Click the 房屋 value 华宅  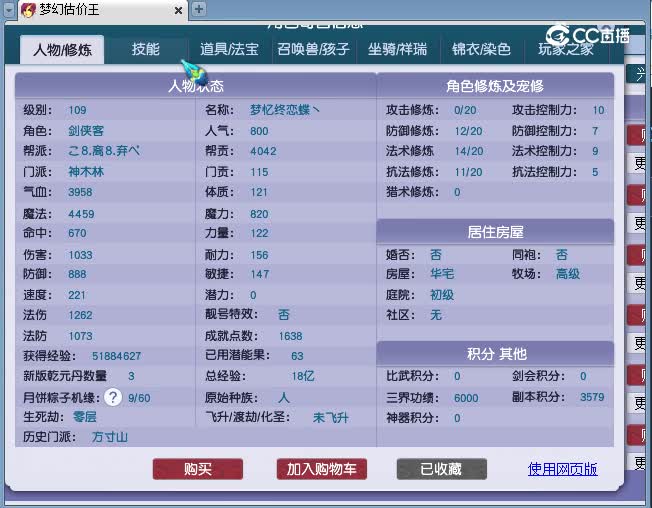point(442,274)
